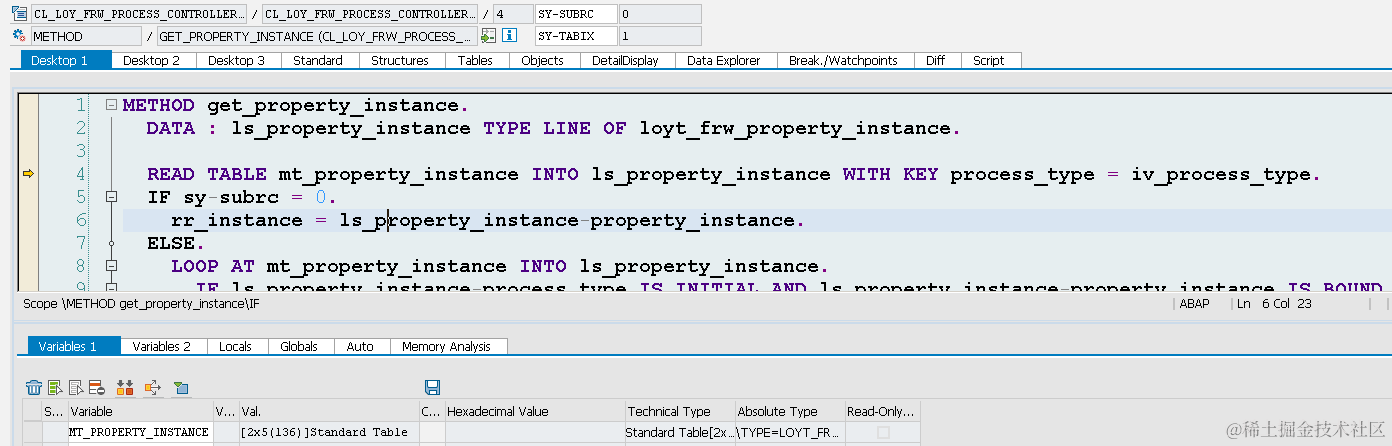Click the Ln 6 Col 23 position indicator
Screen dimensions: 1392x446
point(1274,304)
